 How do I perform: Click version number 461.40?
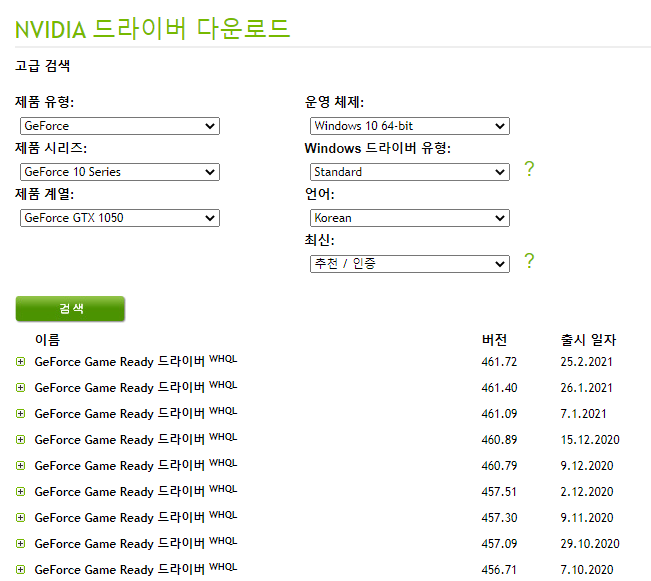[499, 388]
